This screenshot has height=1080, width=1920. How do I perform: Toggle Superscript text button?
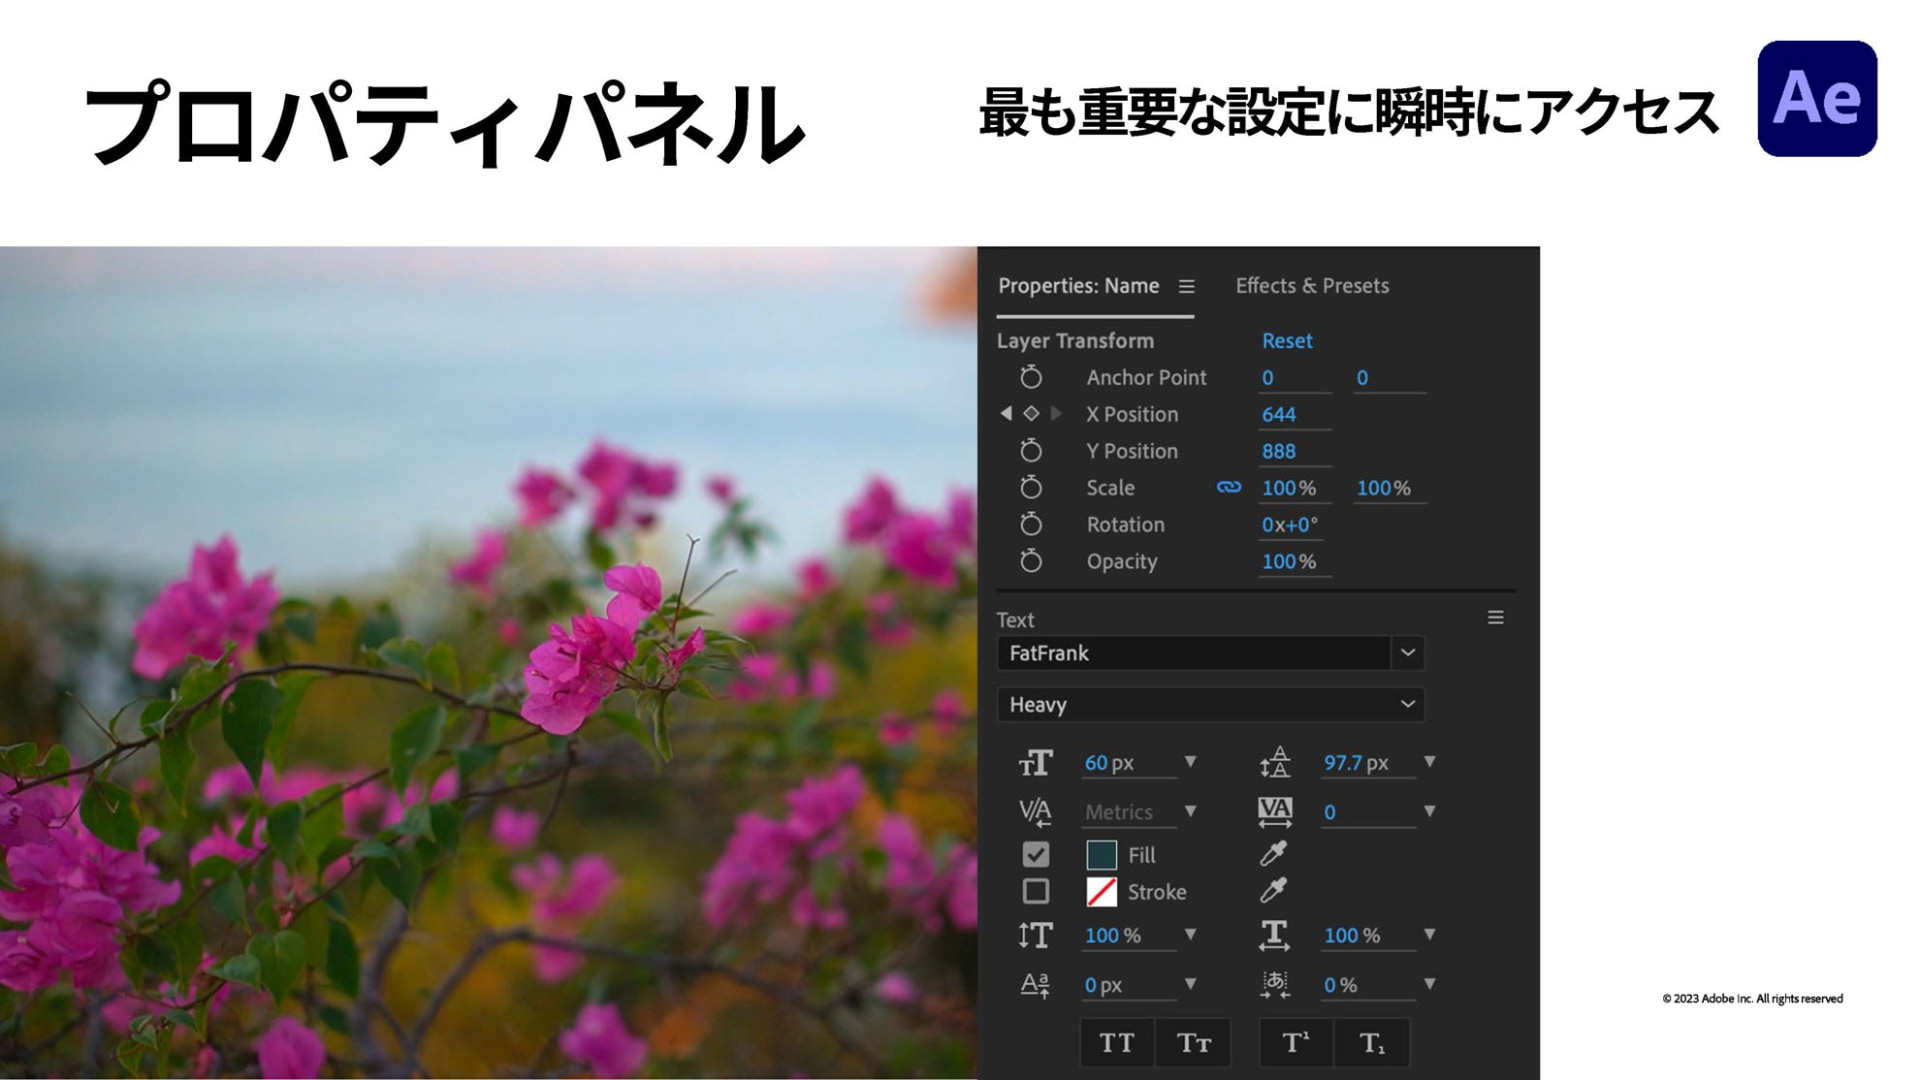(x=1296, y=1043)
